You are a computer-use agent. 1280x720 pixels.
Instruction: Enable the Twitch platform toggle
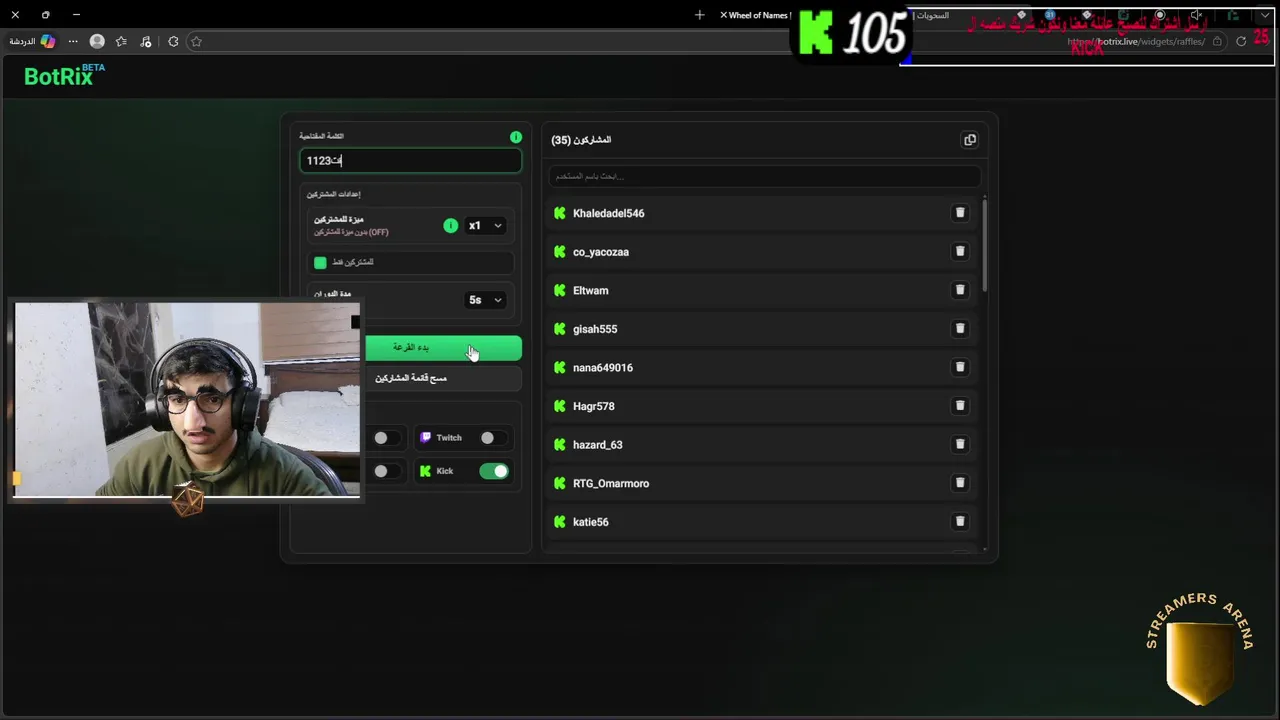click(x=492, y=438)
